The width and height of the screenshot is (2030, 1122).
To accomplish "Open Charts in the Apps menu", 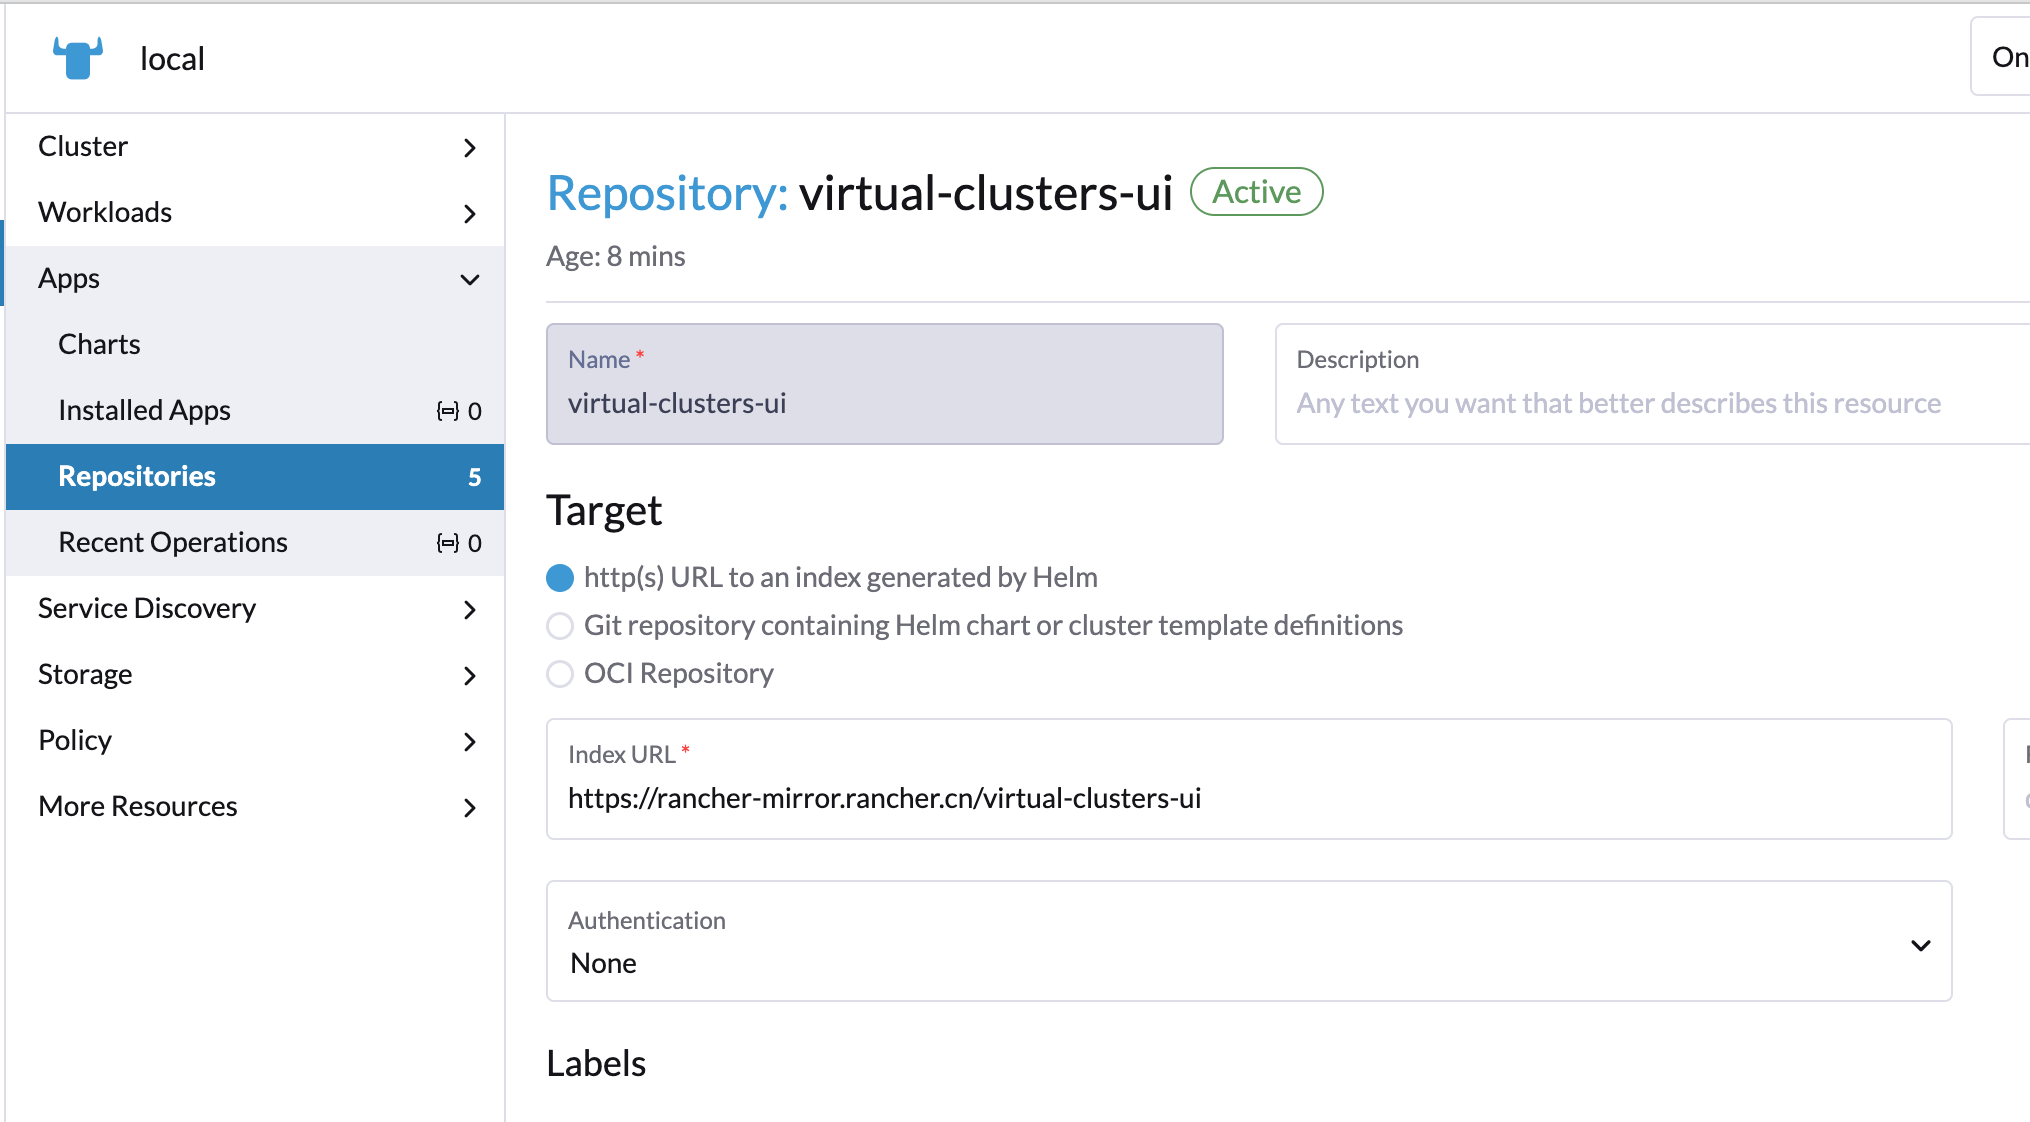I will pos(99,344).
